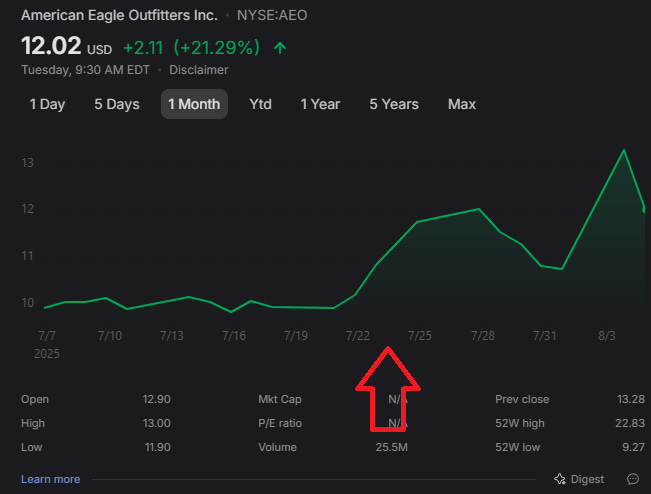Click the P/E ratio label
The image size is (651, 494).
pyautogui.click(x=280, y=423)
